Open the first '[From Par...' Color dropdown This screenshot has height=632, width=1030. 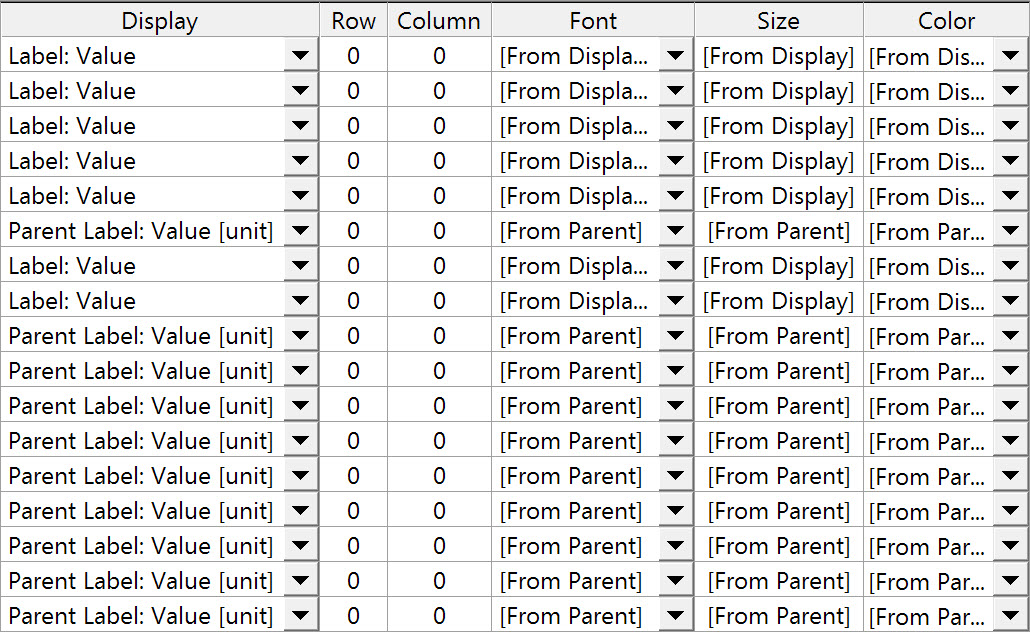[x=1009, y=231]
